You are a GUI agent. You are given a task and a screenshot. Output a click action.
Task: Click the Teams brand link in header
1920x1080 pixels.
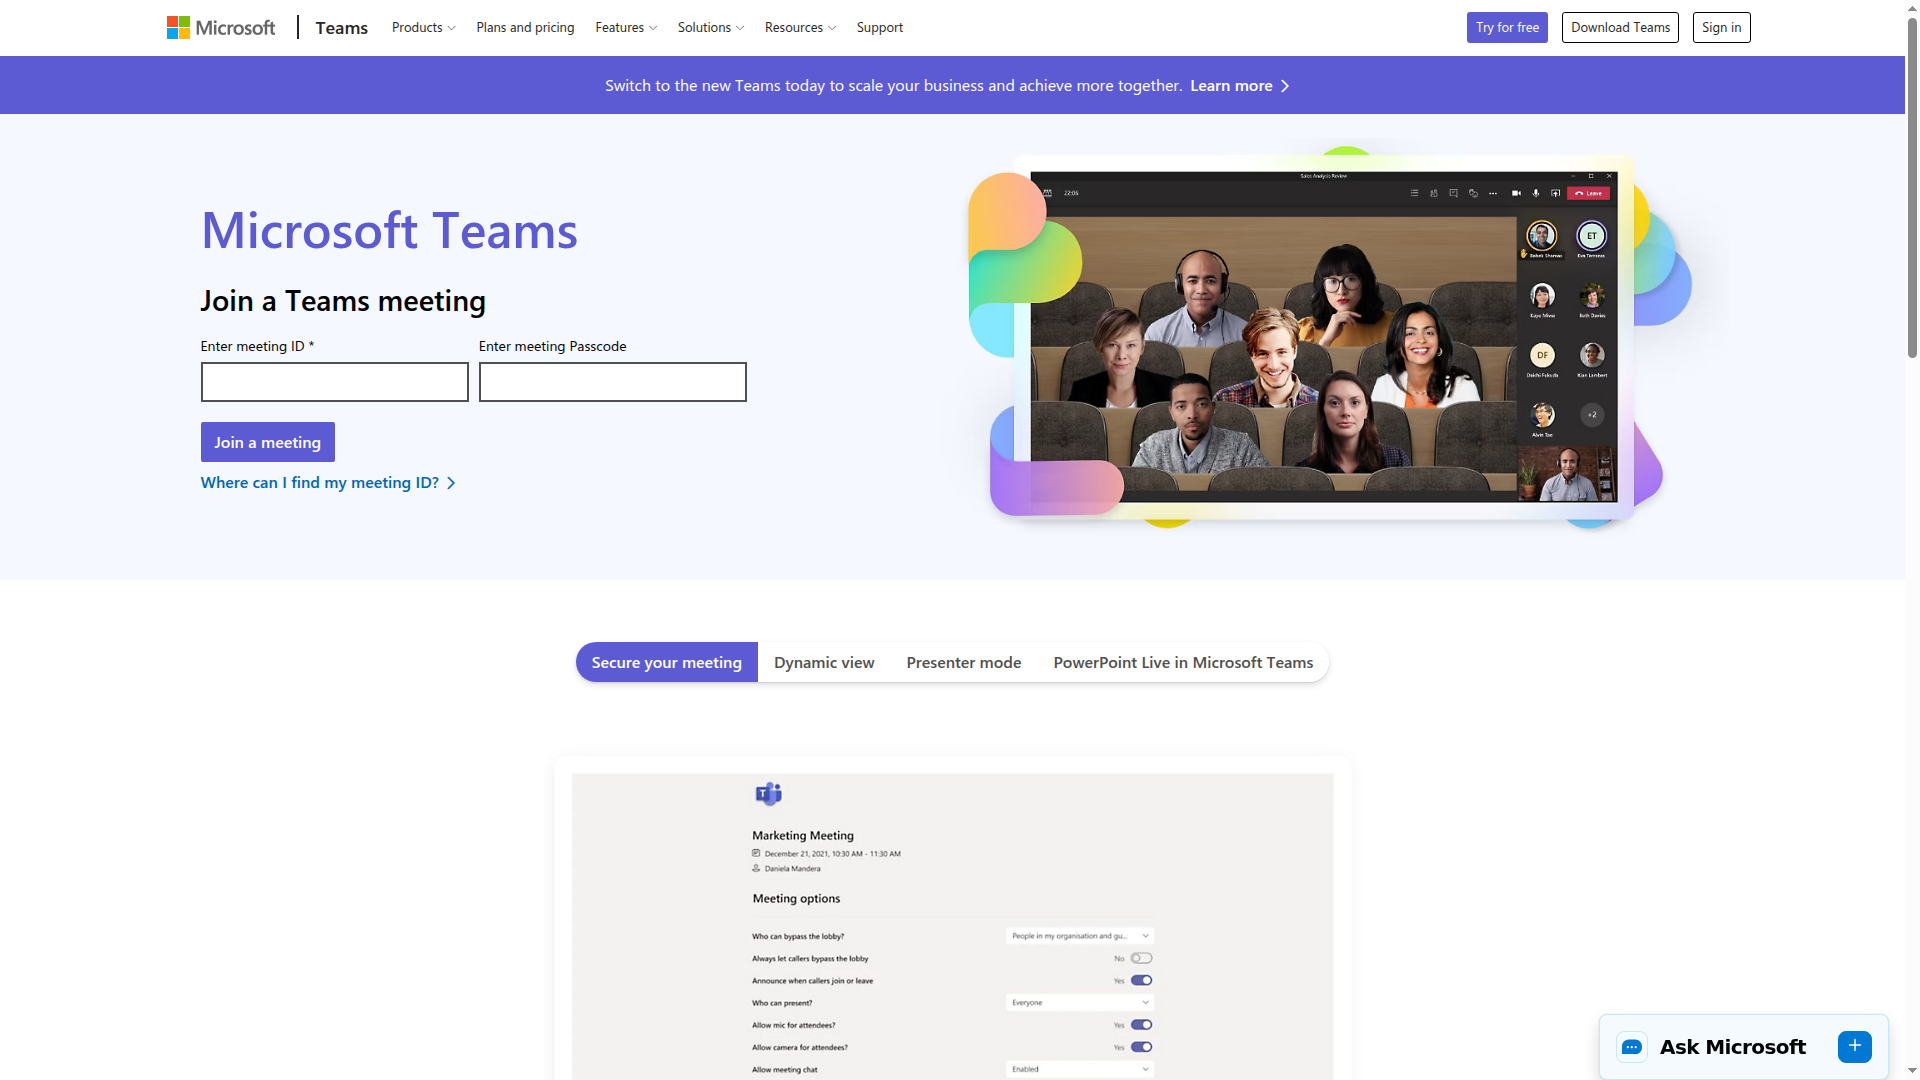(342, 28)
